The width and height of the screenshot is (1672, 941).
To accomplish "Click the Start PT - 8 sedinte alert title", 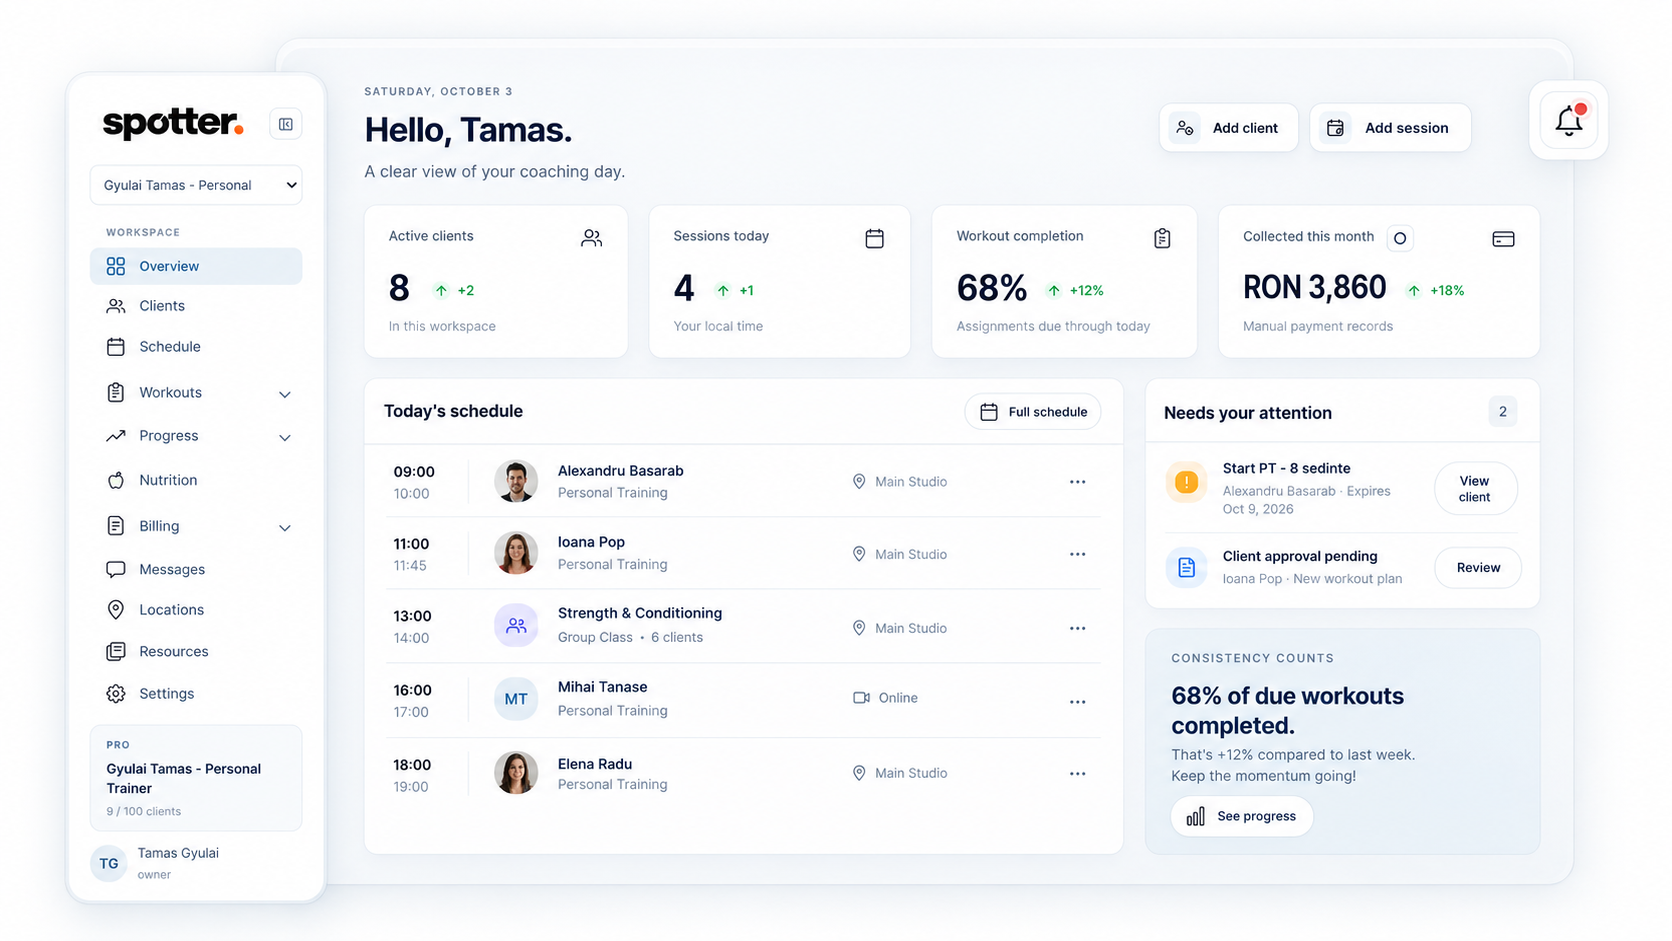I will point(1286,468).
